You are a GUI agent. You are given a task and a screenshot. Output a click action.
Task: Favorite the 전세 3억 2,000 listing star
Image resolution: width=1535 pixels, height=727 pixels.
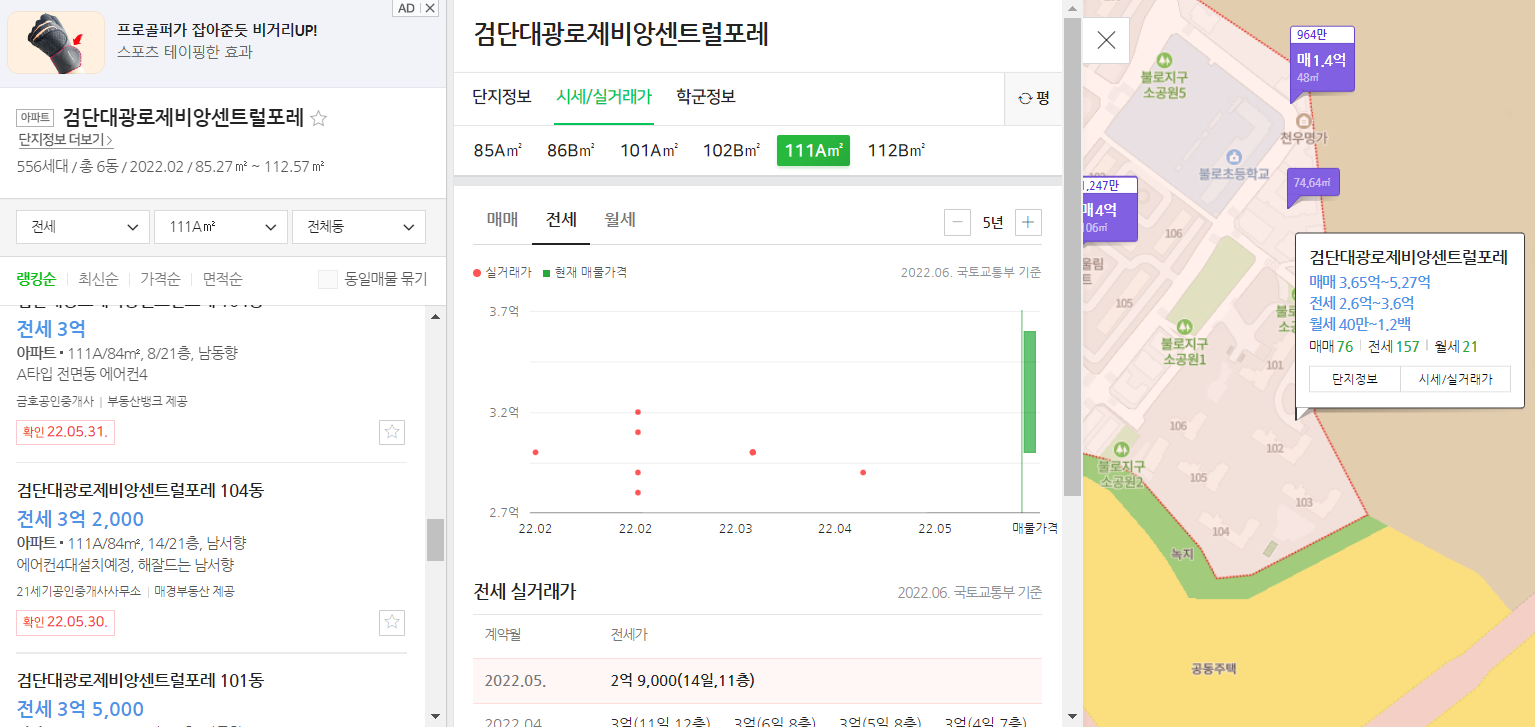click(392, 622)
